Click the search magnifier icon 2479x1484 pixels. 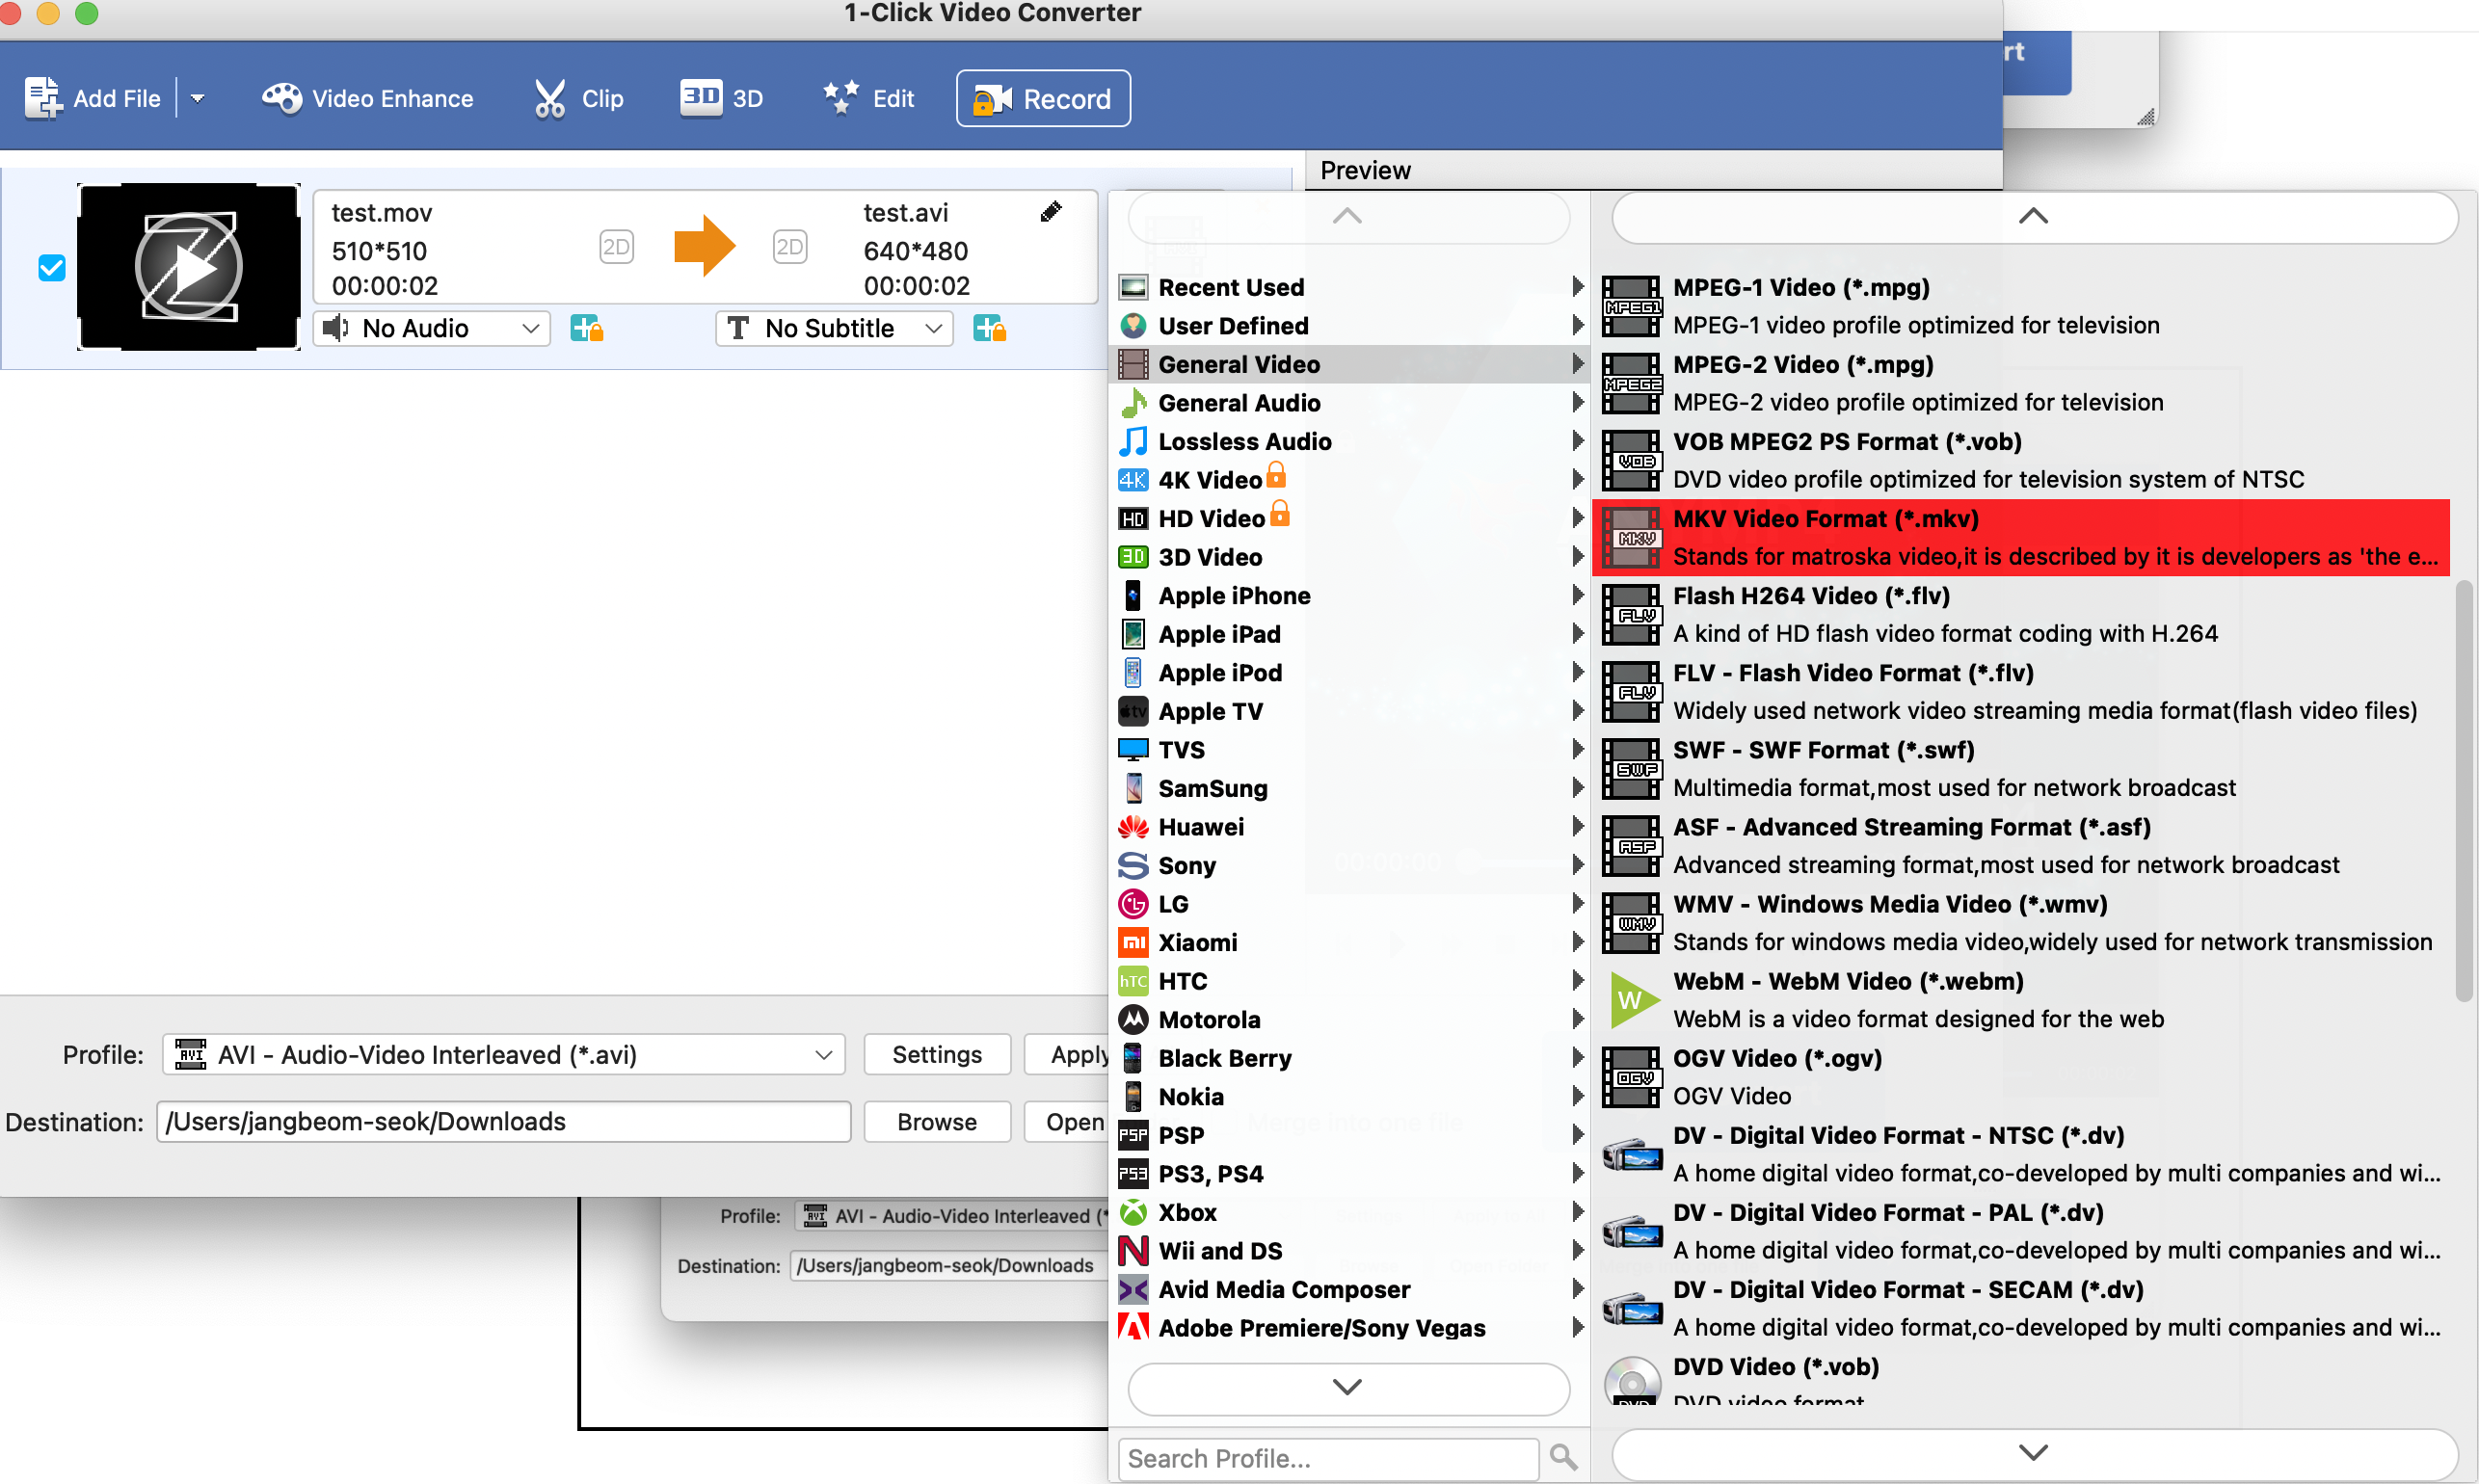(1563, 1458)
